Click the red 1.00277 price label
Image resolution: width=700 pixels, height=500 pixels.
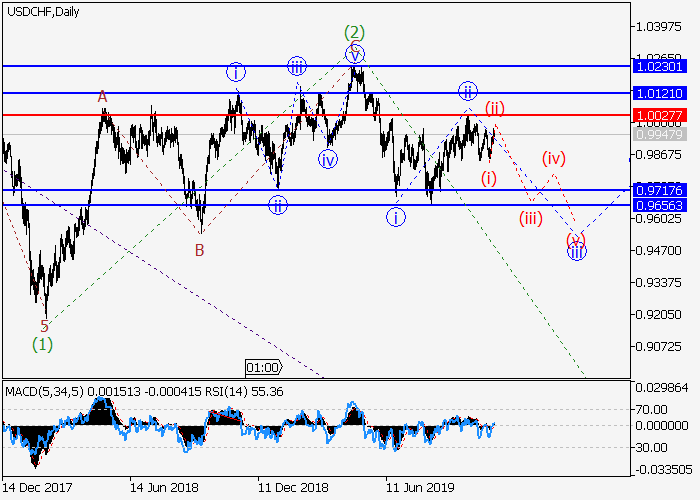click(659, 115)
